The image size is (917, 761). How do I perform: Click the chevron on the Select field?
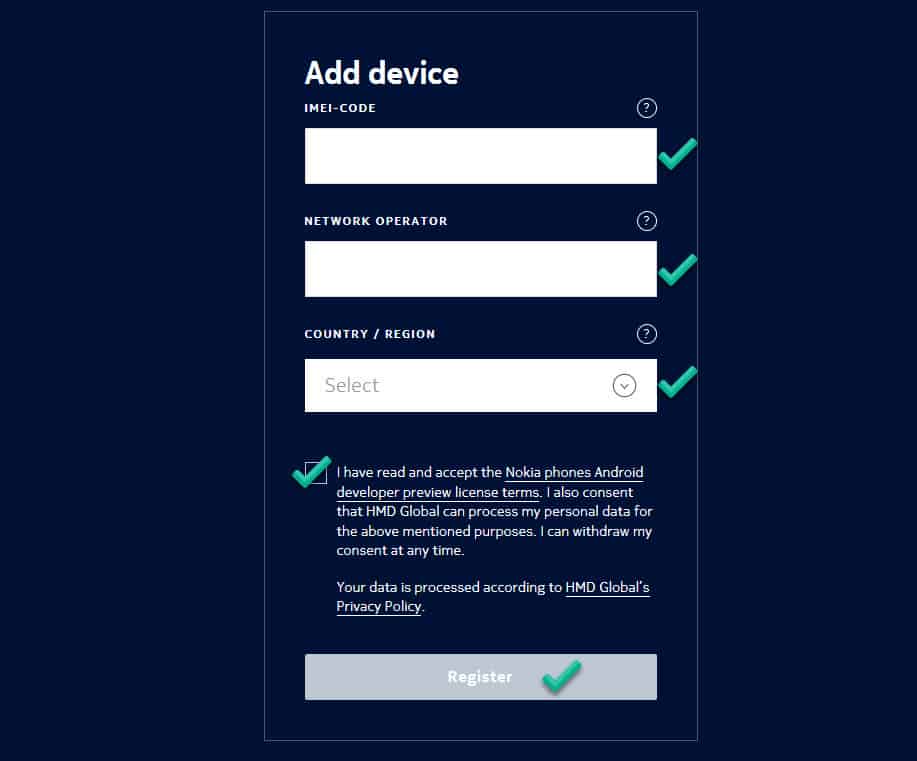[624, 385]
